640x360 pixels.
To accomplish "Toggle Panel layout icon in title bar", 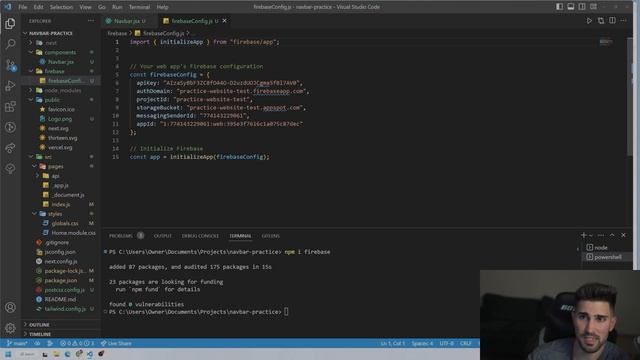I will [x=571, y=7].
